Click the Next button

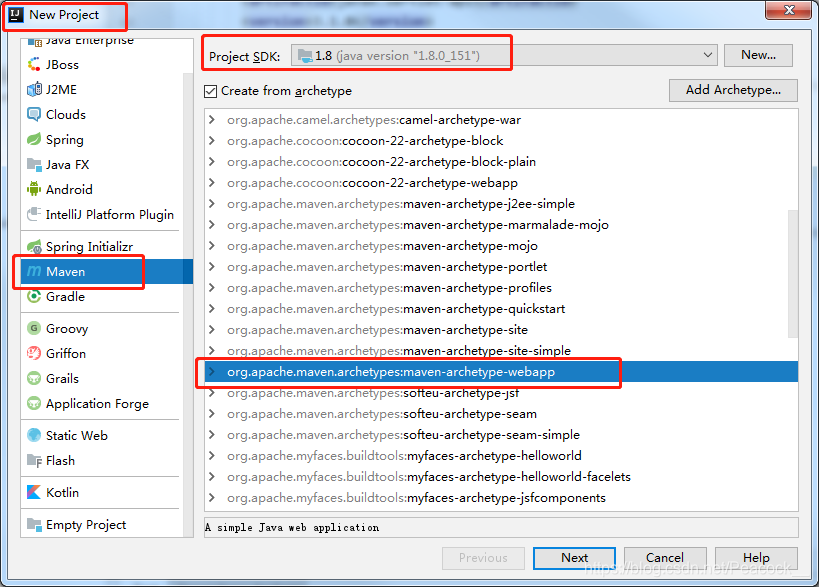(575, 558)
